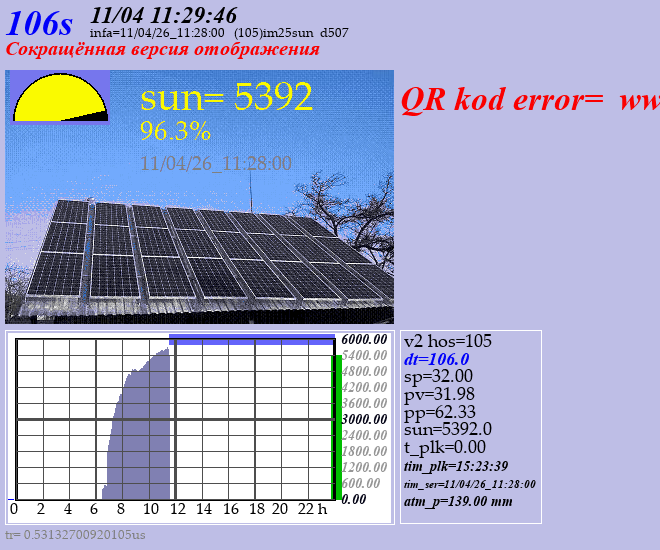Click the blue dt=106.0 value
This screenshot has width=660, height=550.
click(436, 359)
